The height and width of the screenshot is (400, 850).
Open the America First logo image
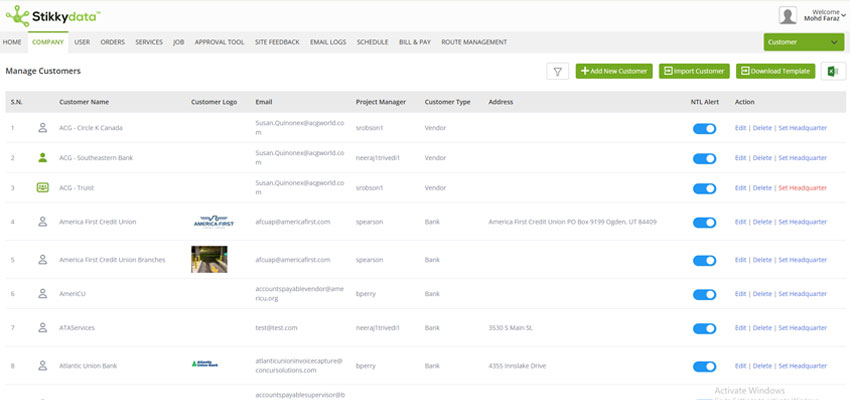click(214, 222)
